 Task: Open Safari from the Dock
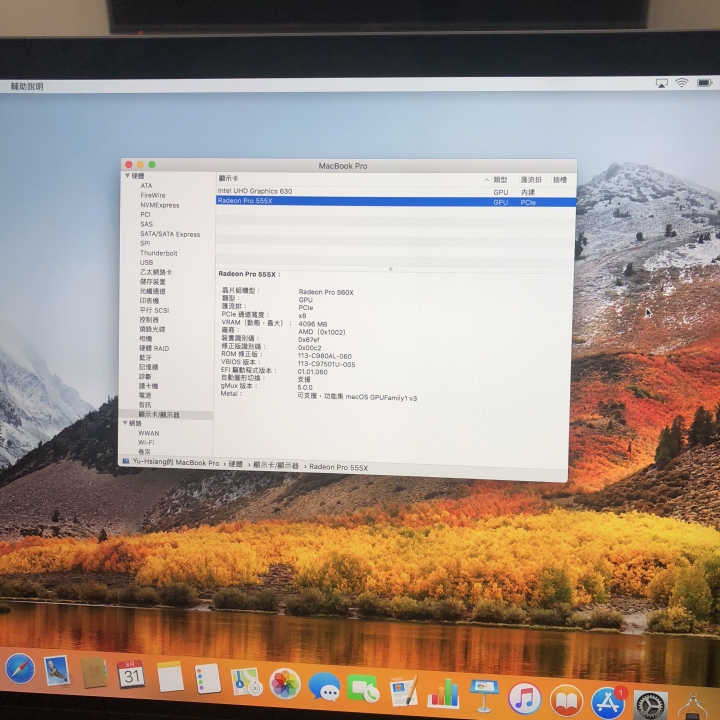20,668
